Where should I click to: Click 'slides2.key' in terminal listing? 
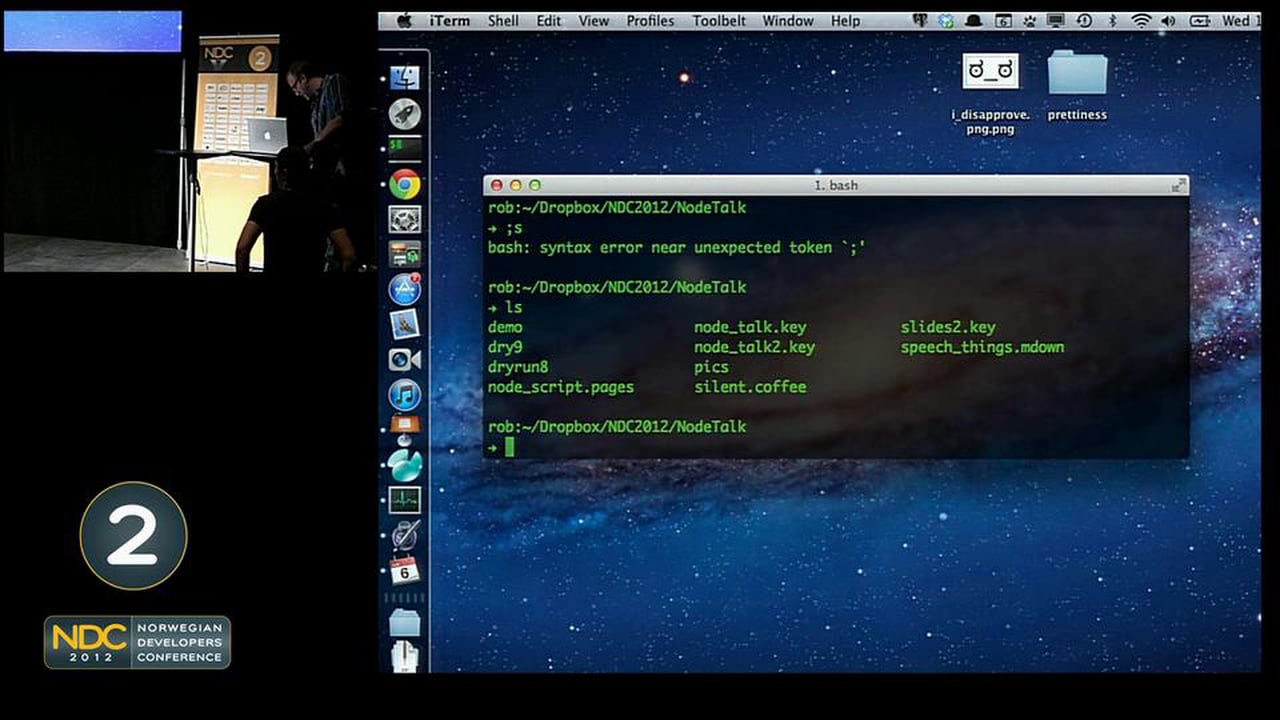coord(948,327)
